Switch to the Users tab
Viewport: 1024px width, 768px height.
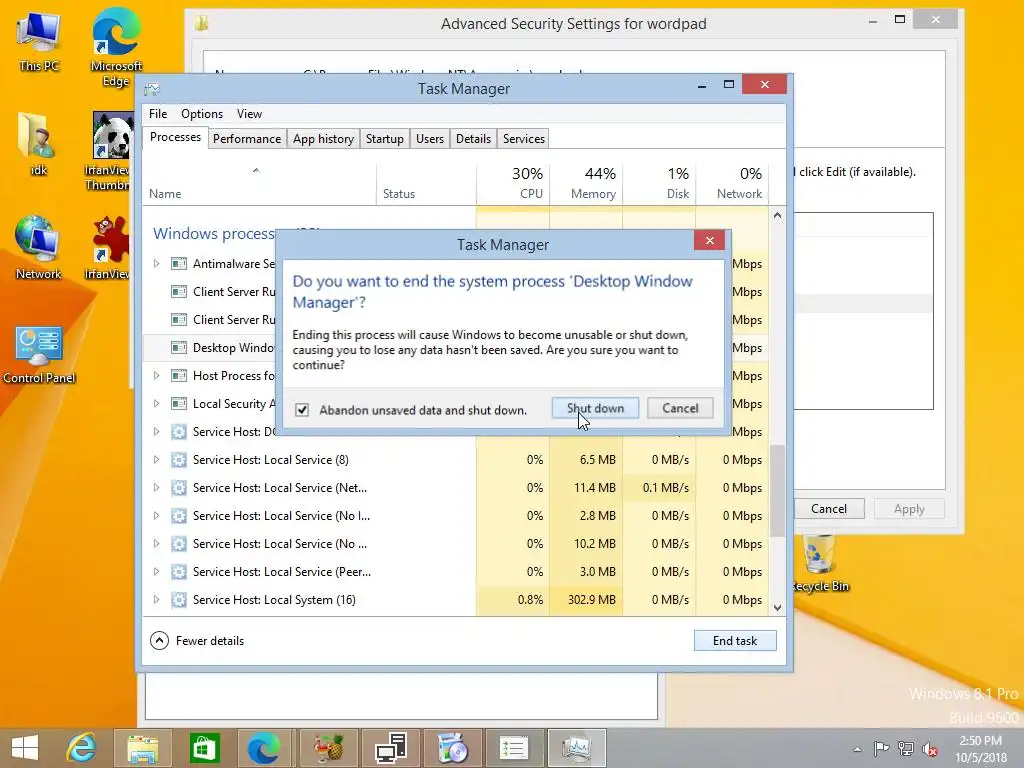point(430,138)
